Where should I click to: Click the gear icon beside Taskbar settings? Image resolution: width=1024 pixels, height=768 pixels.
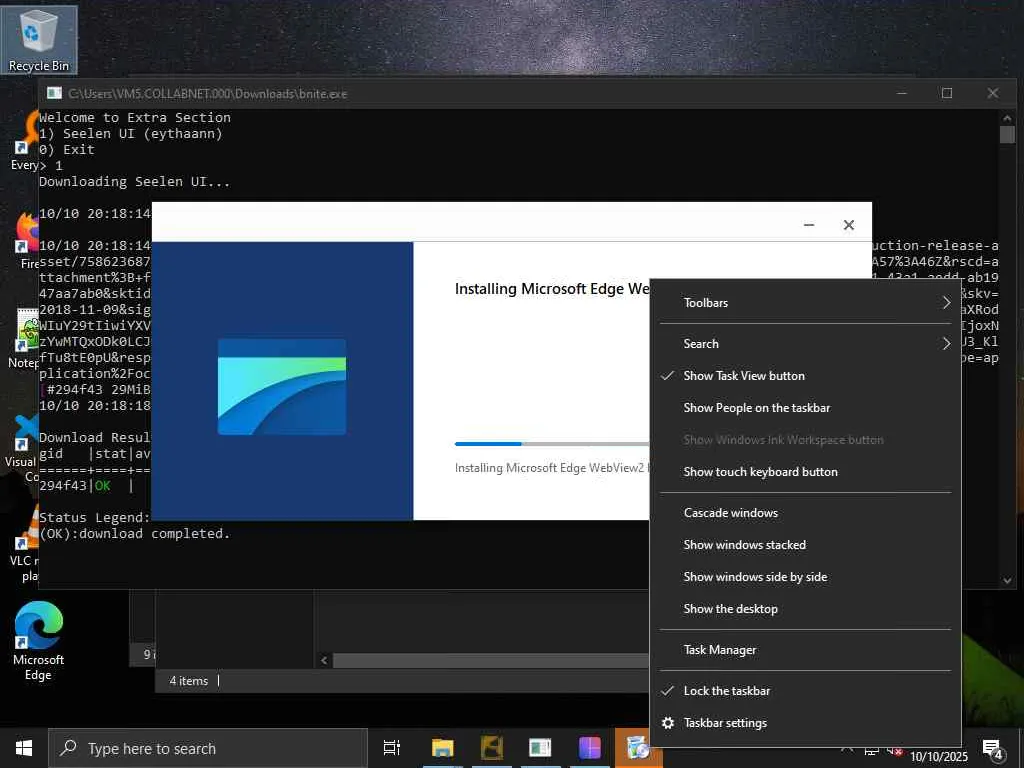(x=667, y=722)
